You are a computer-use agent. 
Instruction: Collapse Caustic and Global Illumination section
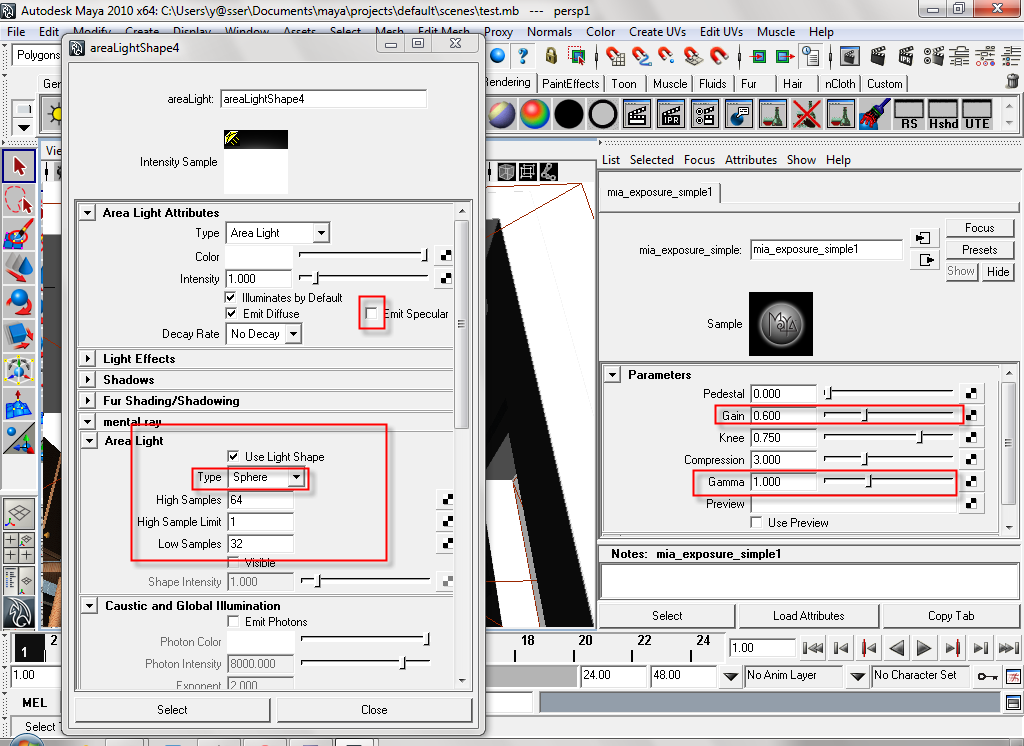(x=89, y=606)
